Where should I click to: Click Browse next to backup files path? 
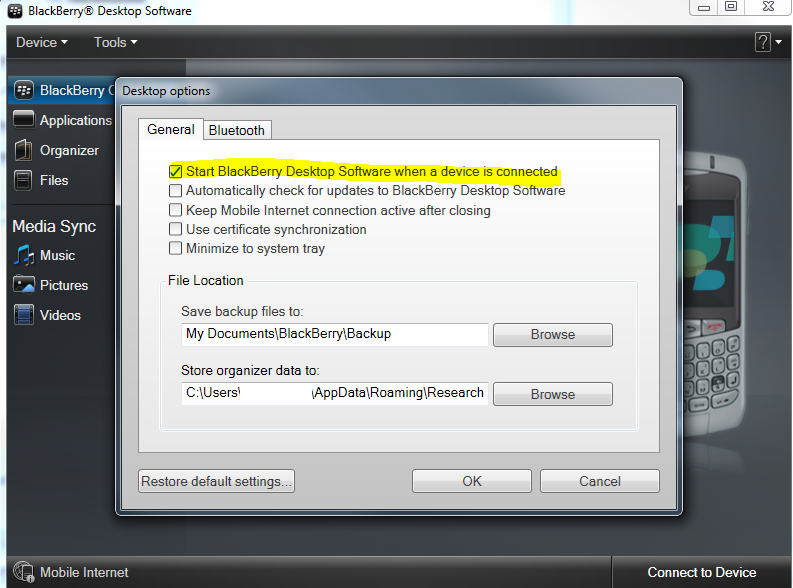[553, 335]
